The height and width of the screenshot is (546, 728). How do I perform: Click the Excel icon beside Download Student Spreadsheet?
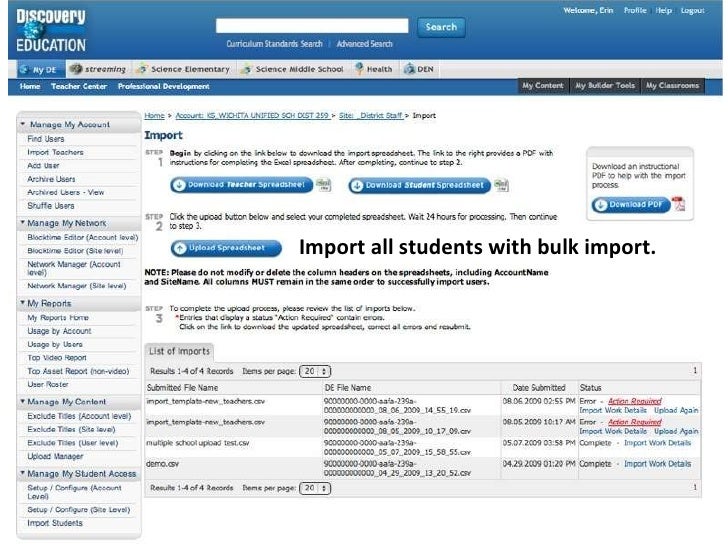click(501, 185)
